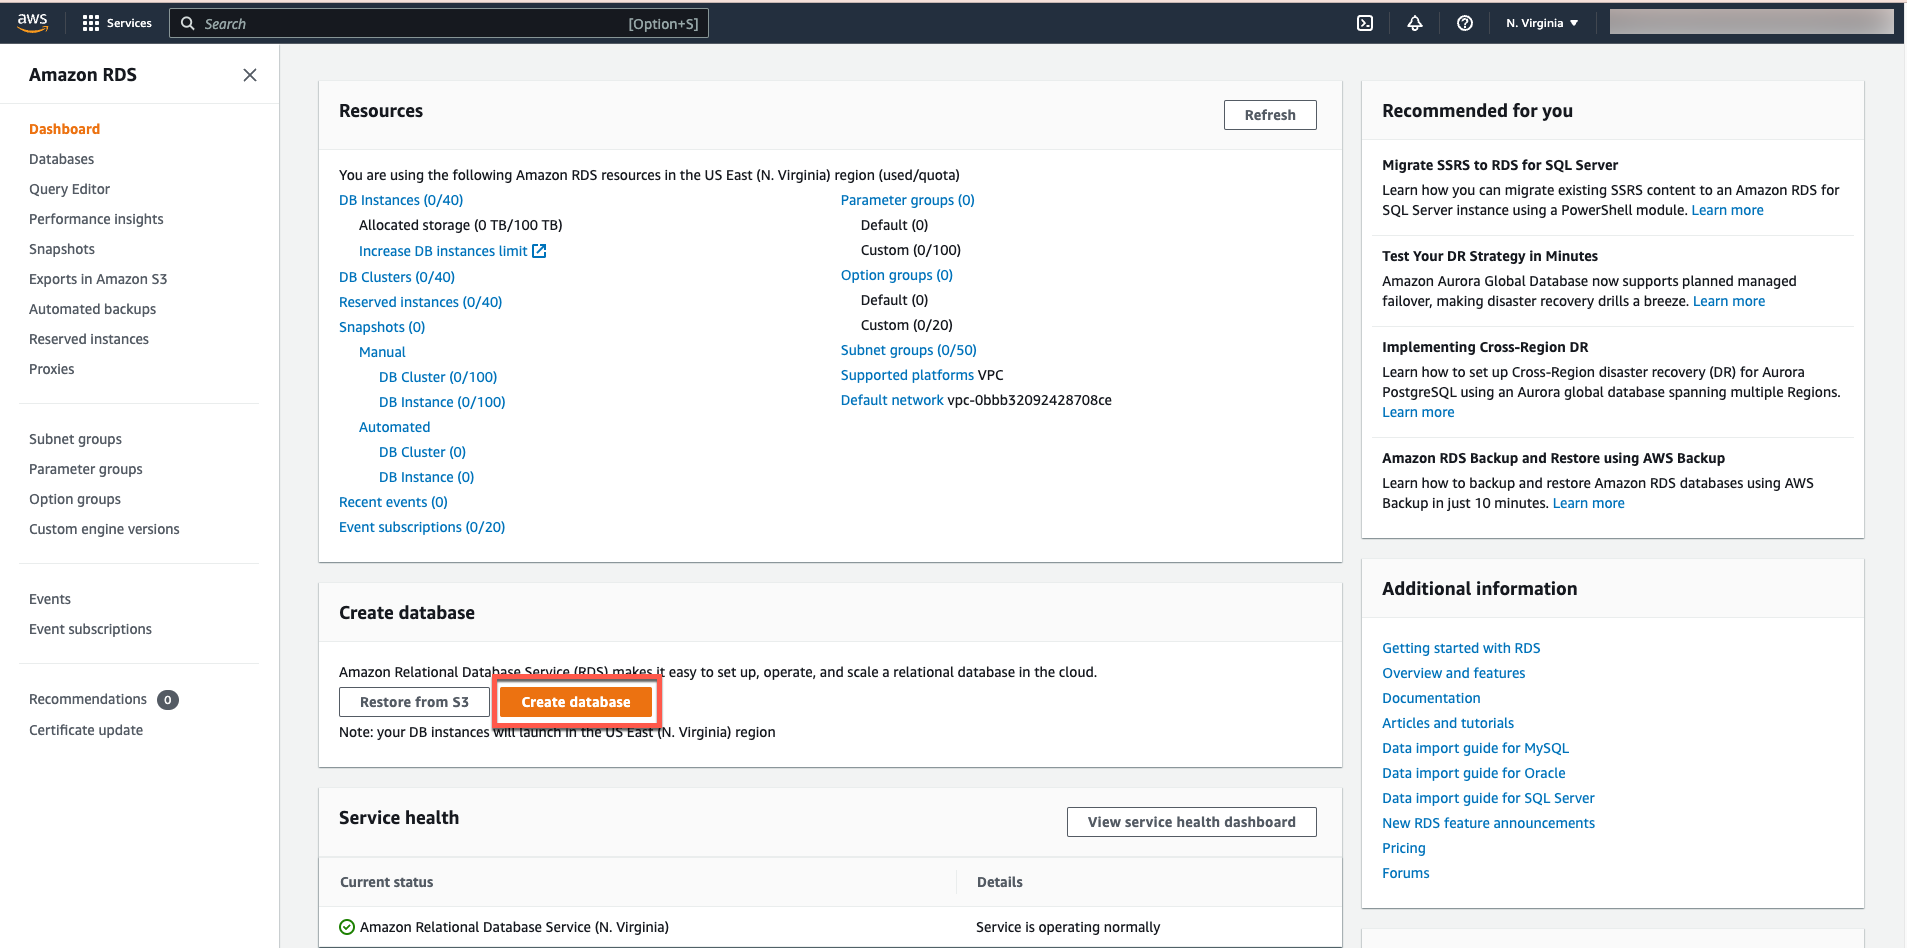Open New RDS feature announcements link

click(1489, 823)
